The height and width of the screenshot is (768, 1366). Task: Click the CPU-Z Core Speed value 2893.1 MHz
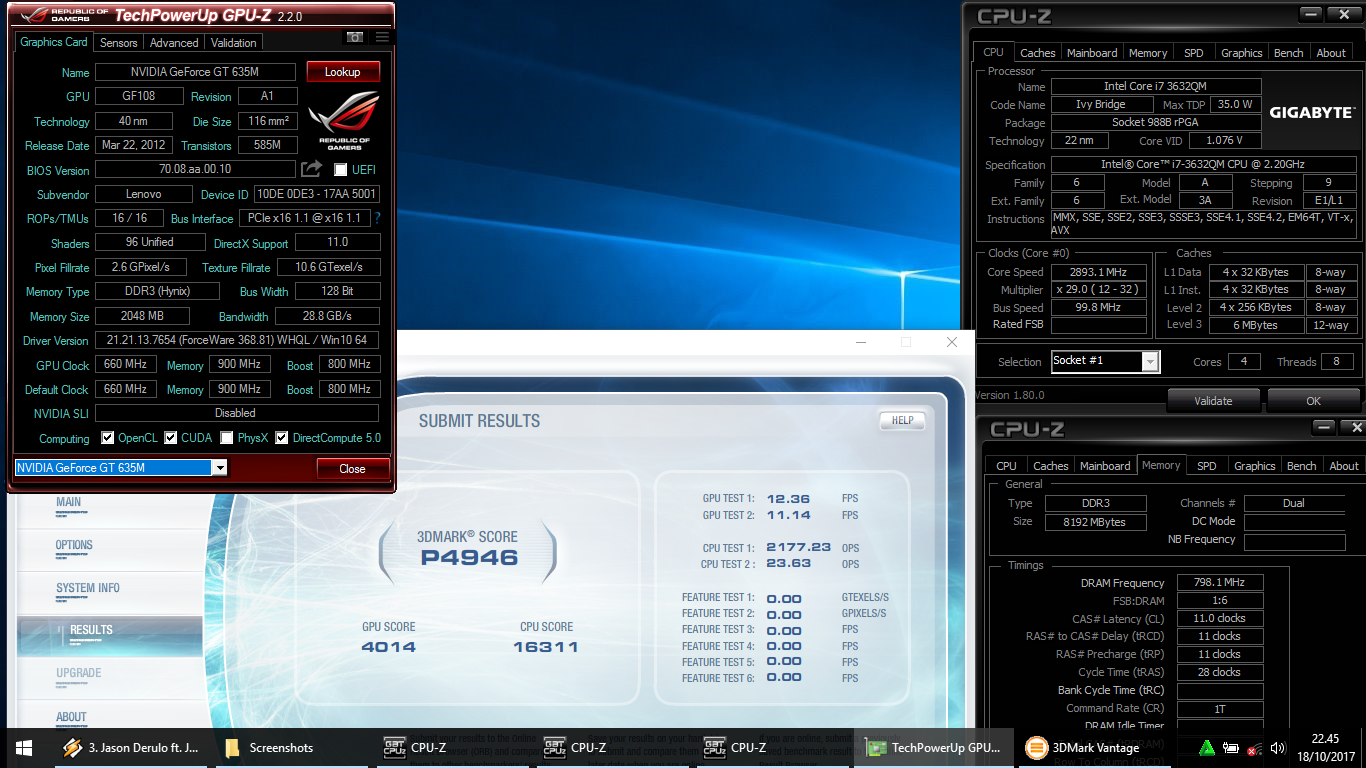tap(1099, 272)
